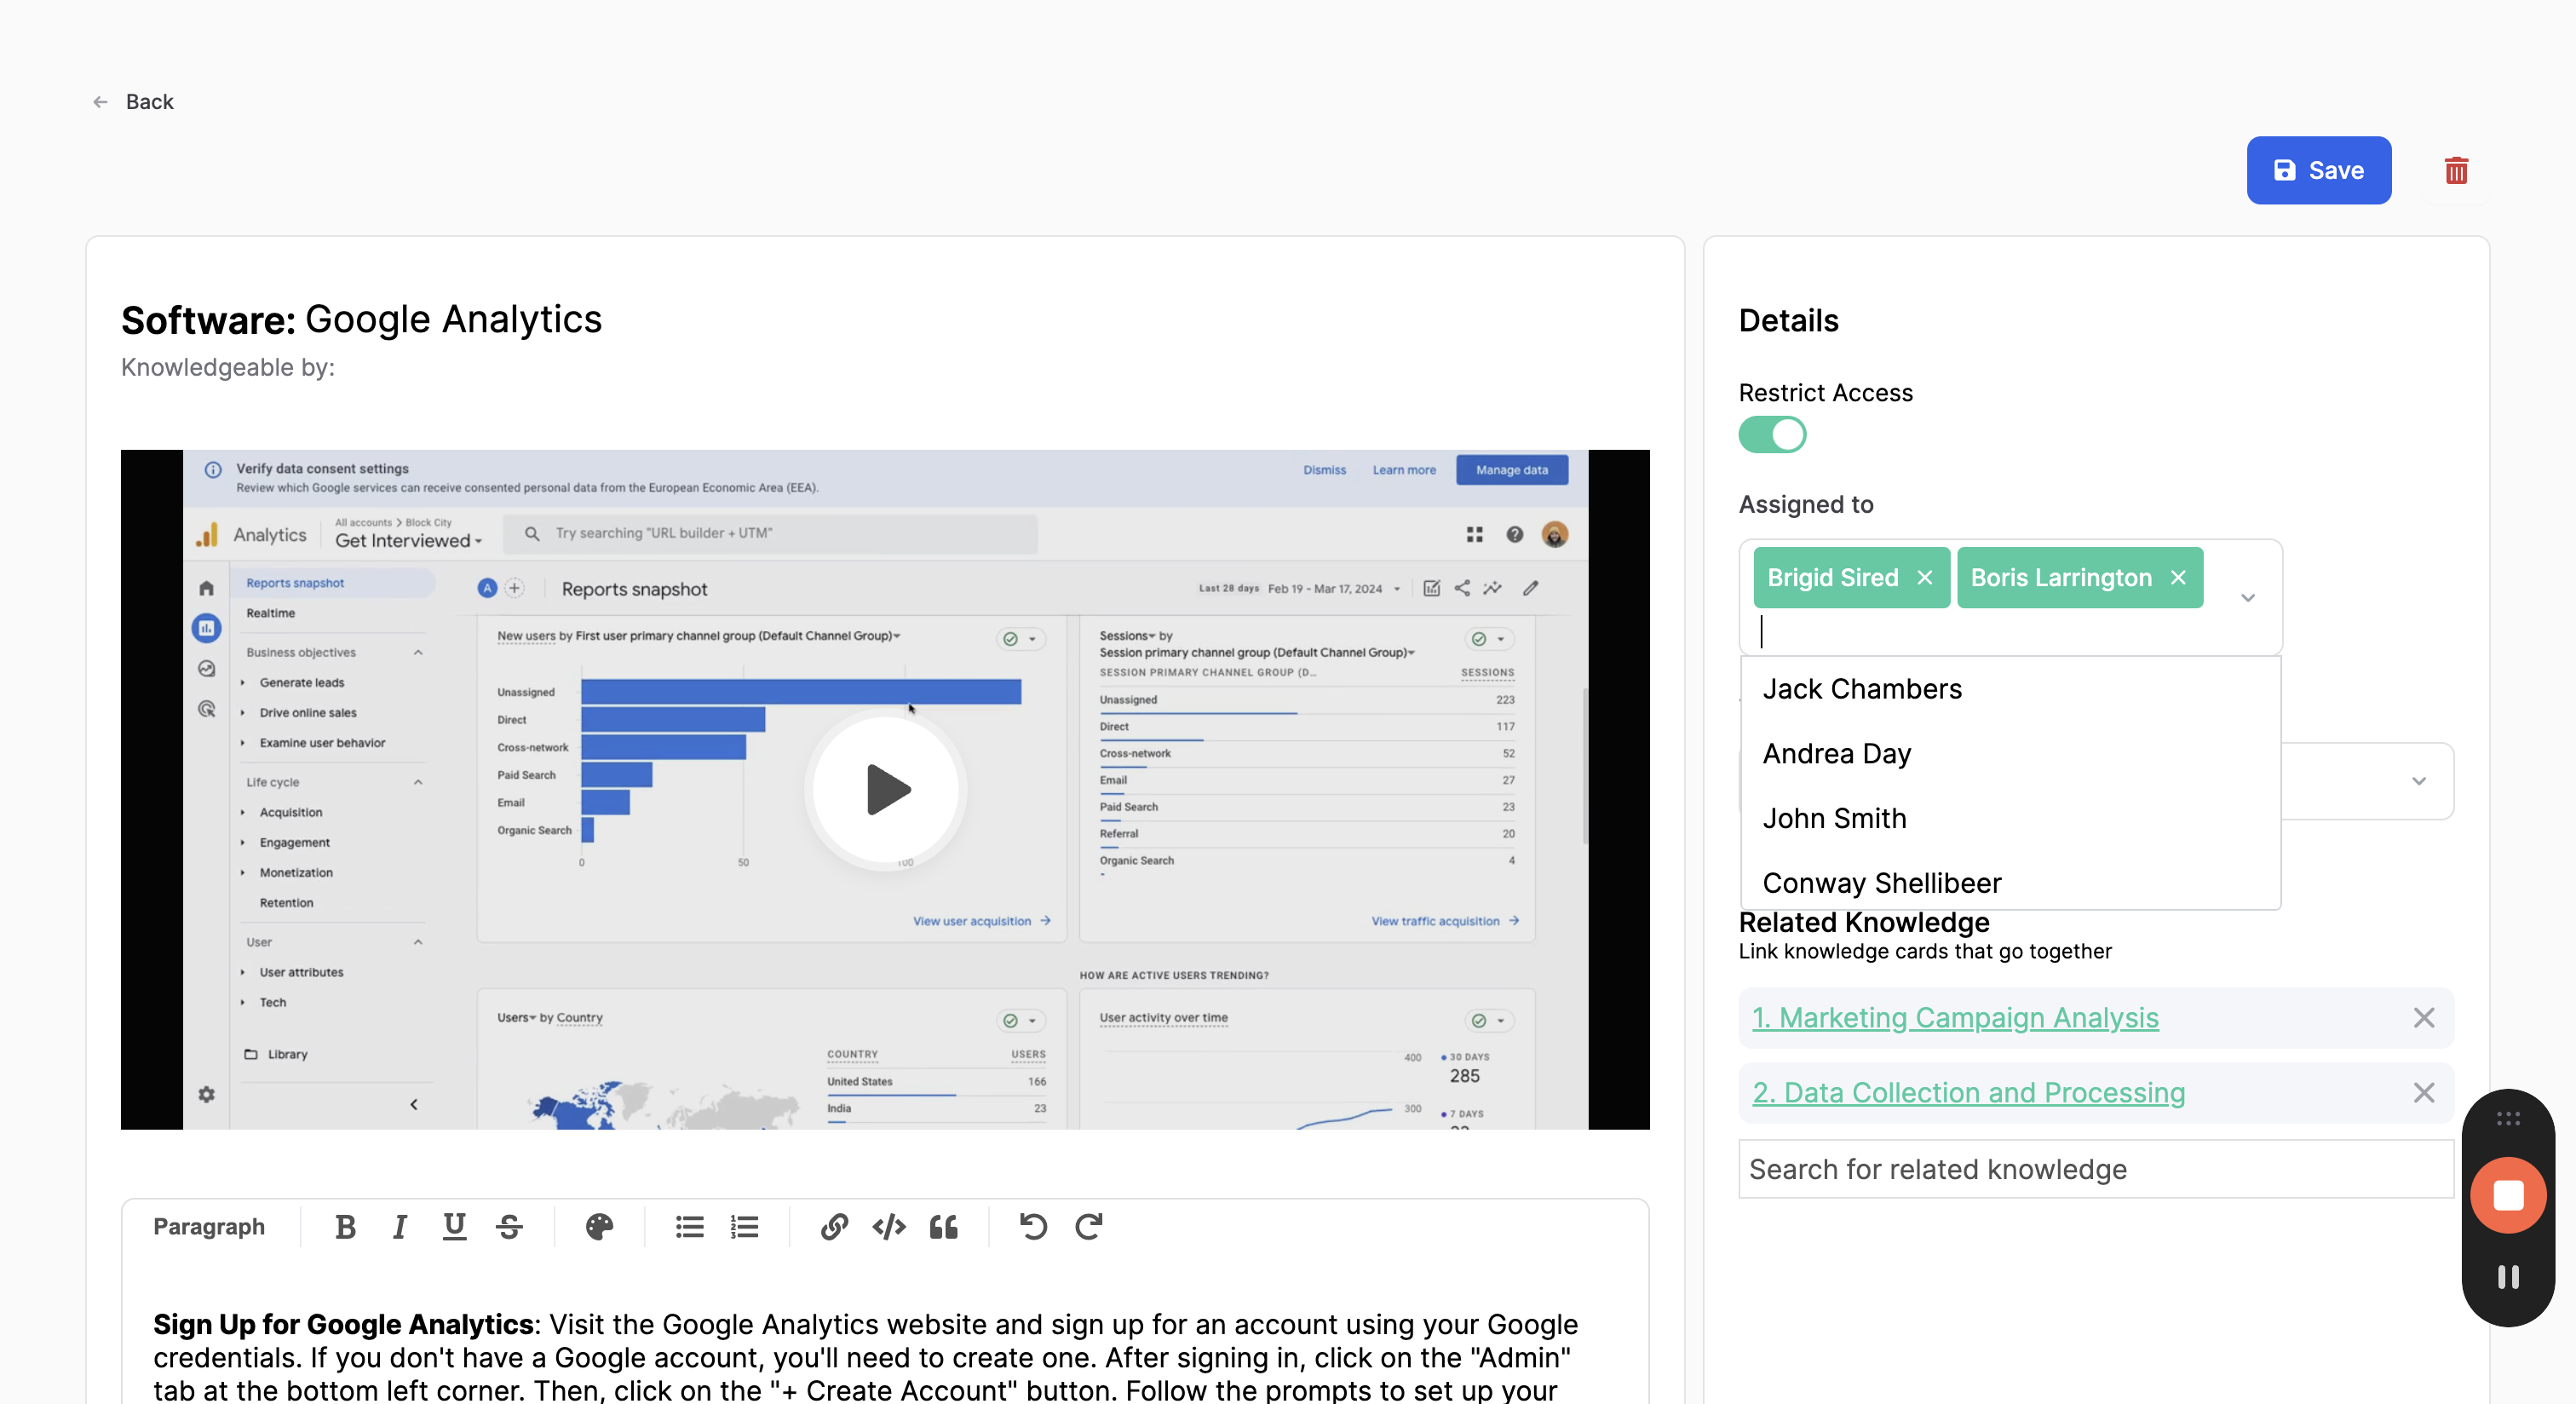The image size is (2576, 1404).
Task: Redo the last edit
Action: 1088,1226
